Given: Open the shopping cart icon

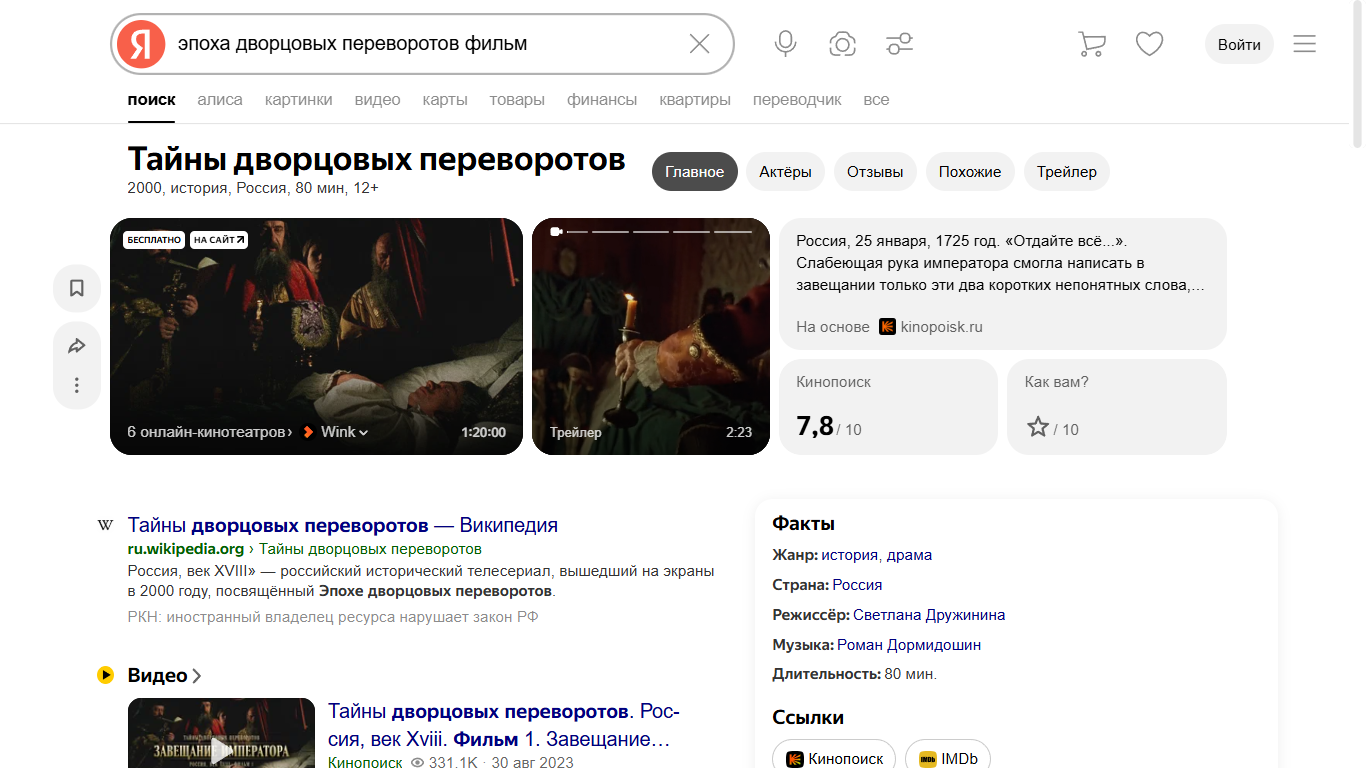Looking at the screenshot, I should [x=1091, y=44].
